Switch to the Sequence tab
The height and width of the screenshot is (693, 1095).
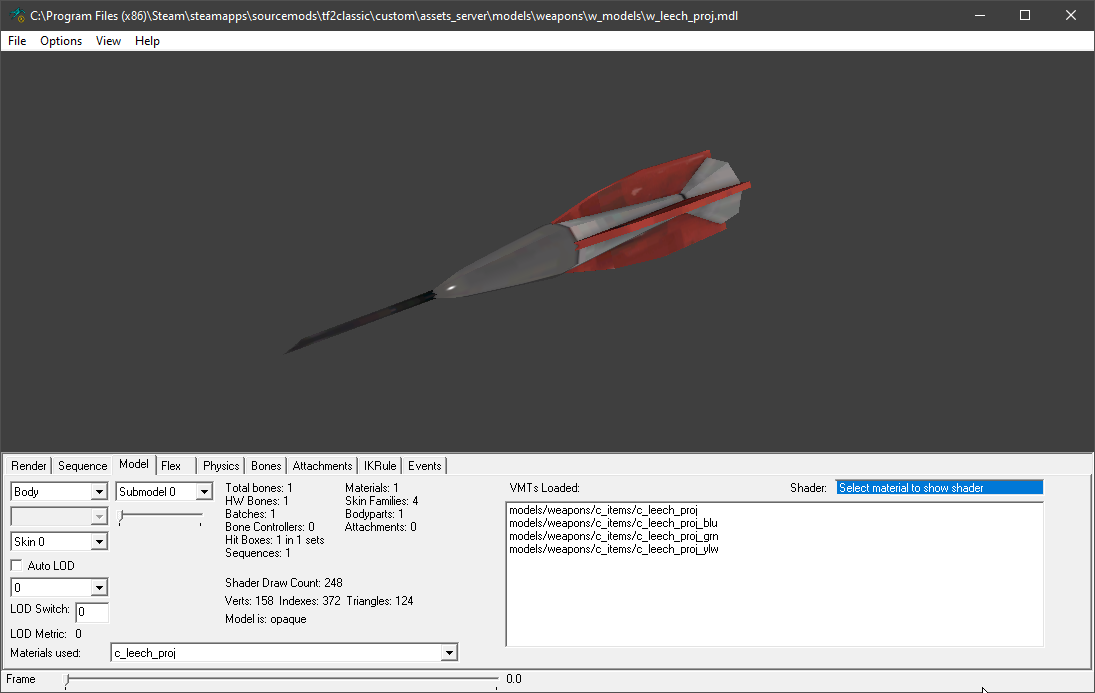tap(82, 466)
